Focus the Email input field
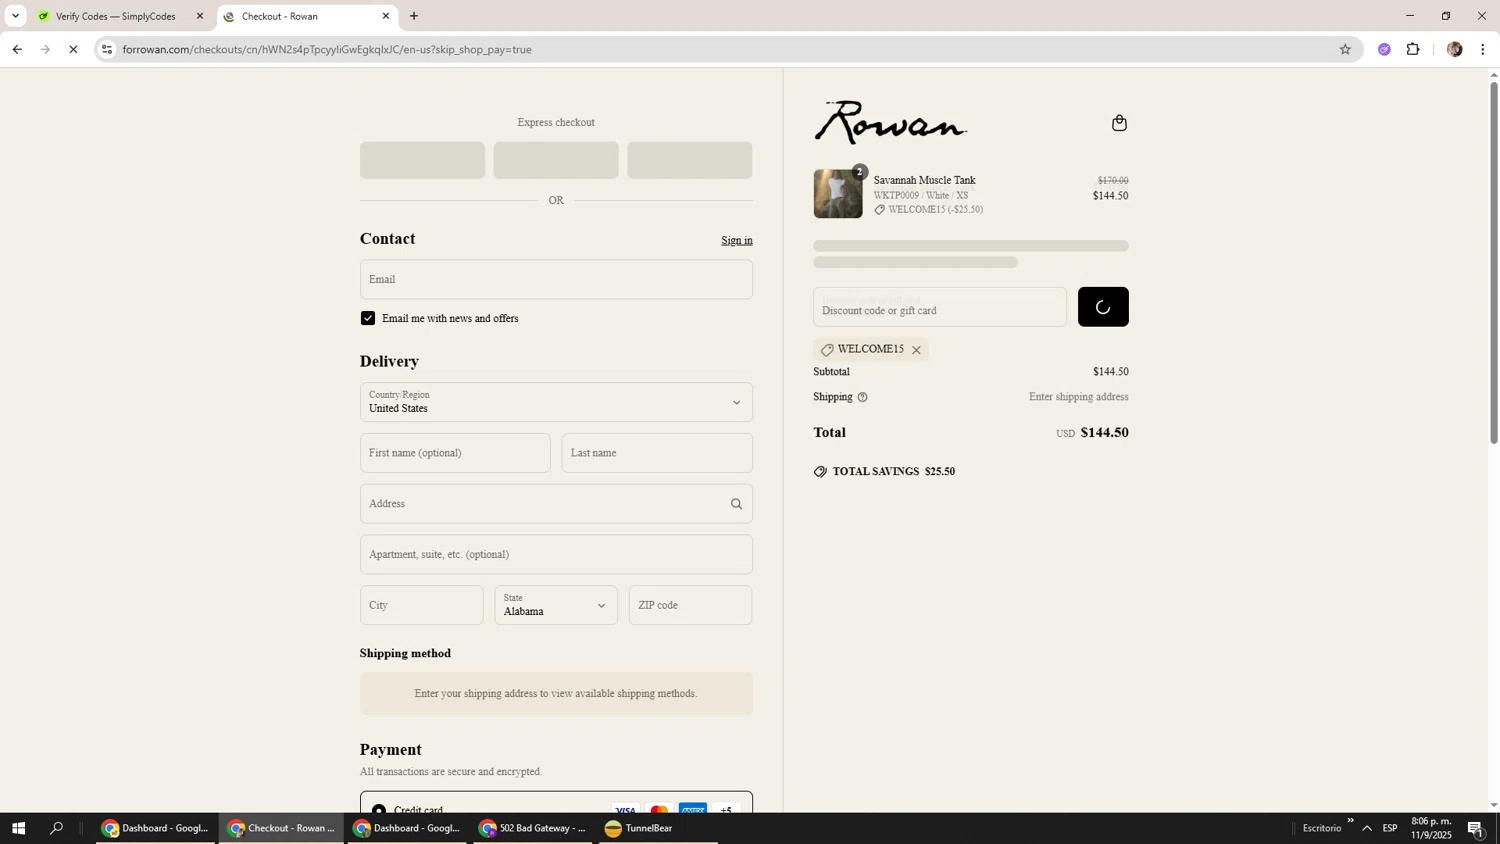 tap(556, 279)
